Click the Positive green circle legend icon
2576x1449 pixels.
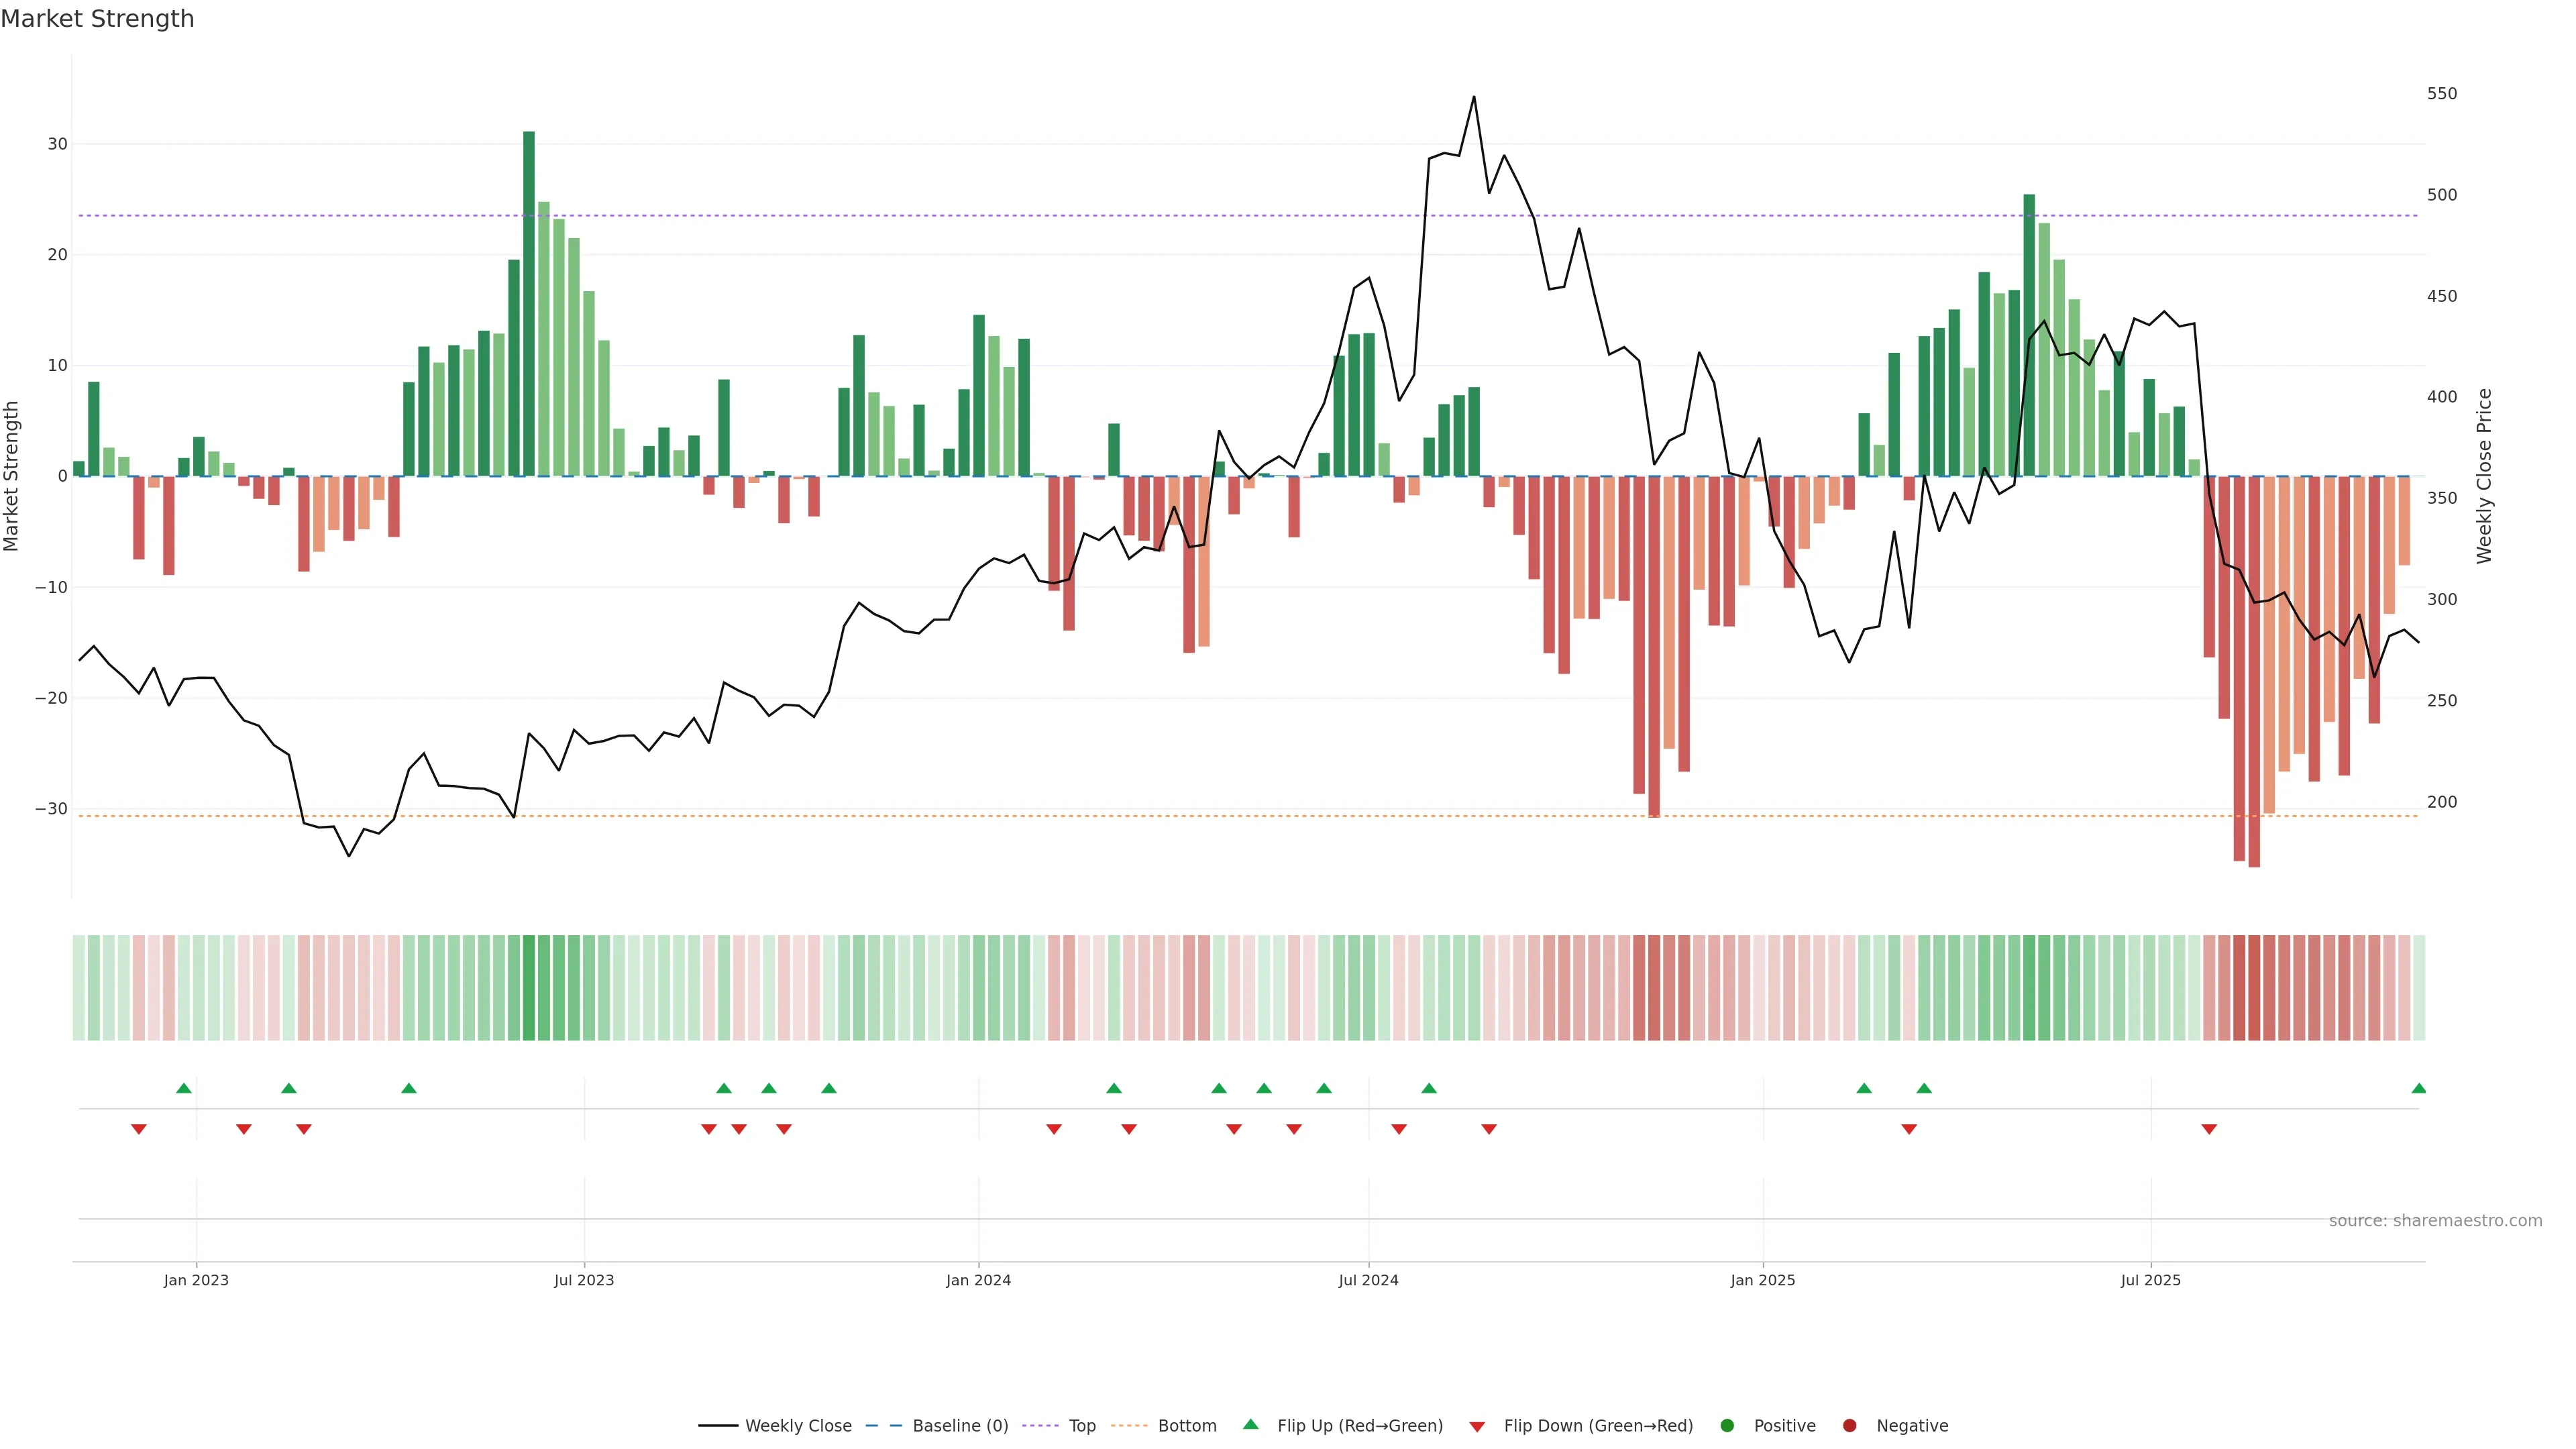coord(1727,1425)
